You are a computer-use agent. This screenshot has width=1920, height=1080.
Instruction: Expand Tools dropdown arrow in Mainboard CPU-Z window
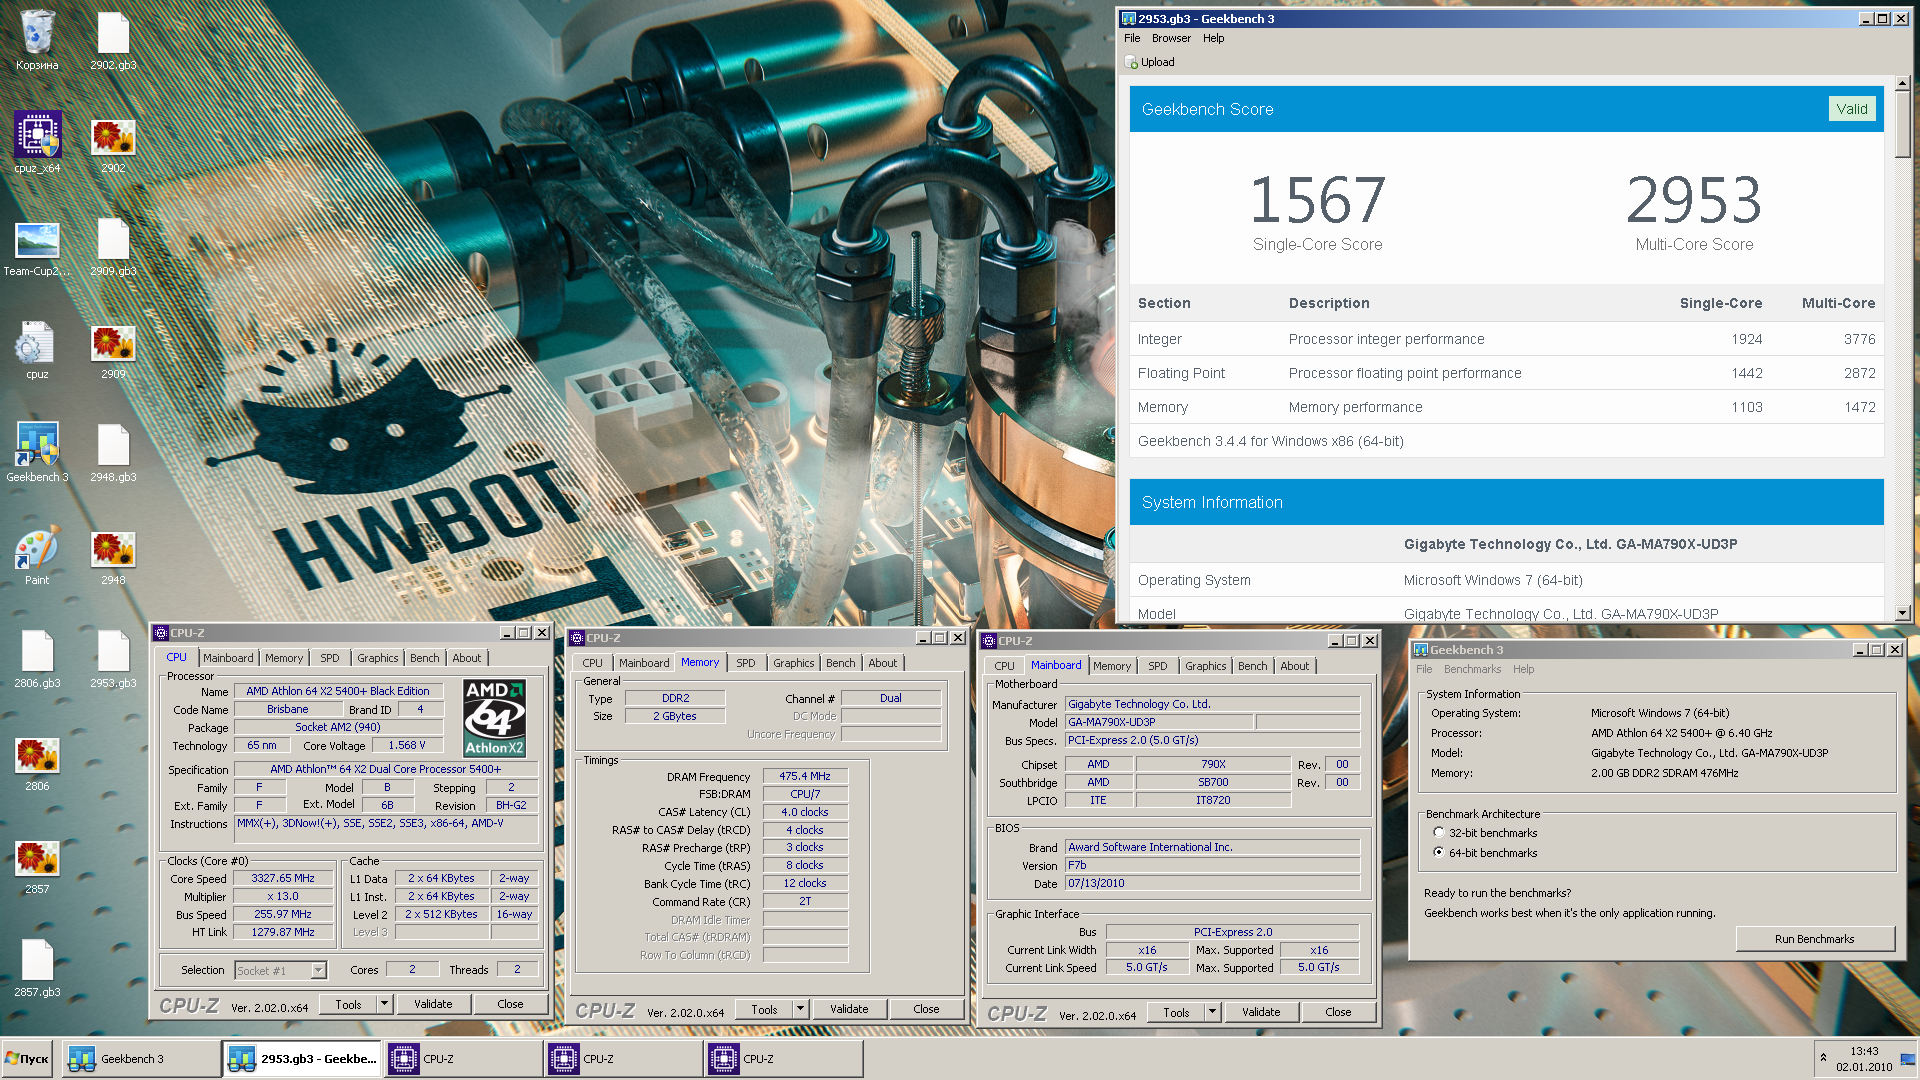point(1212,1012)
